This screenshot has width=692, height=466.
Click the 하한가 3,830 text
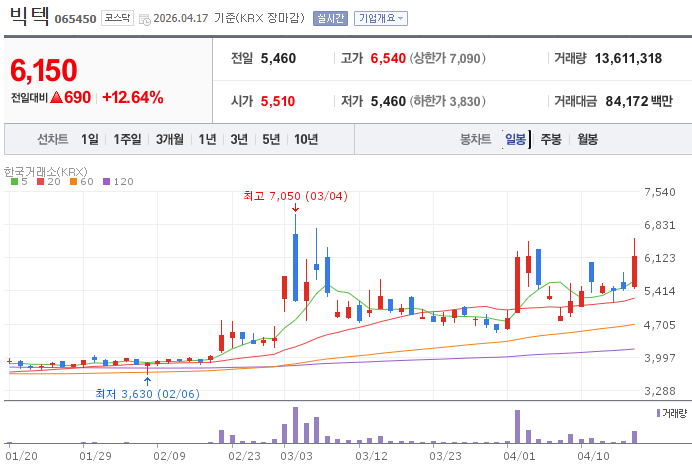(448, 101)
